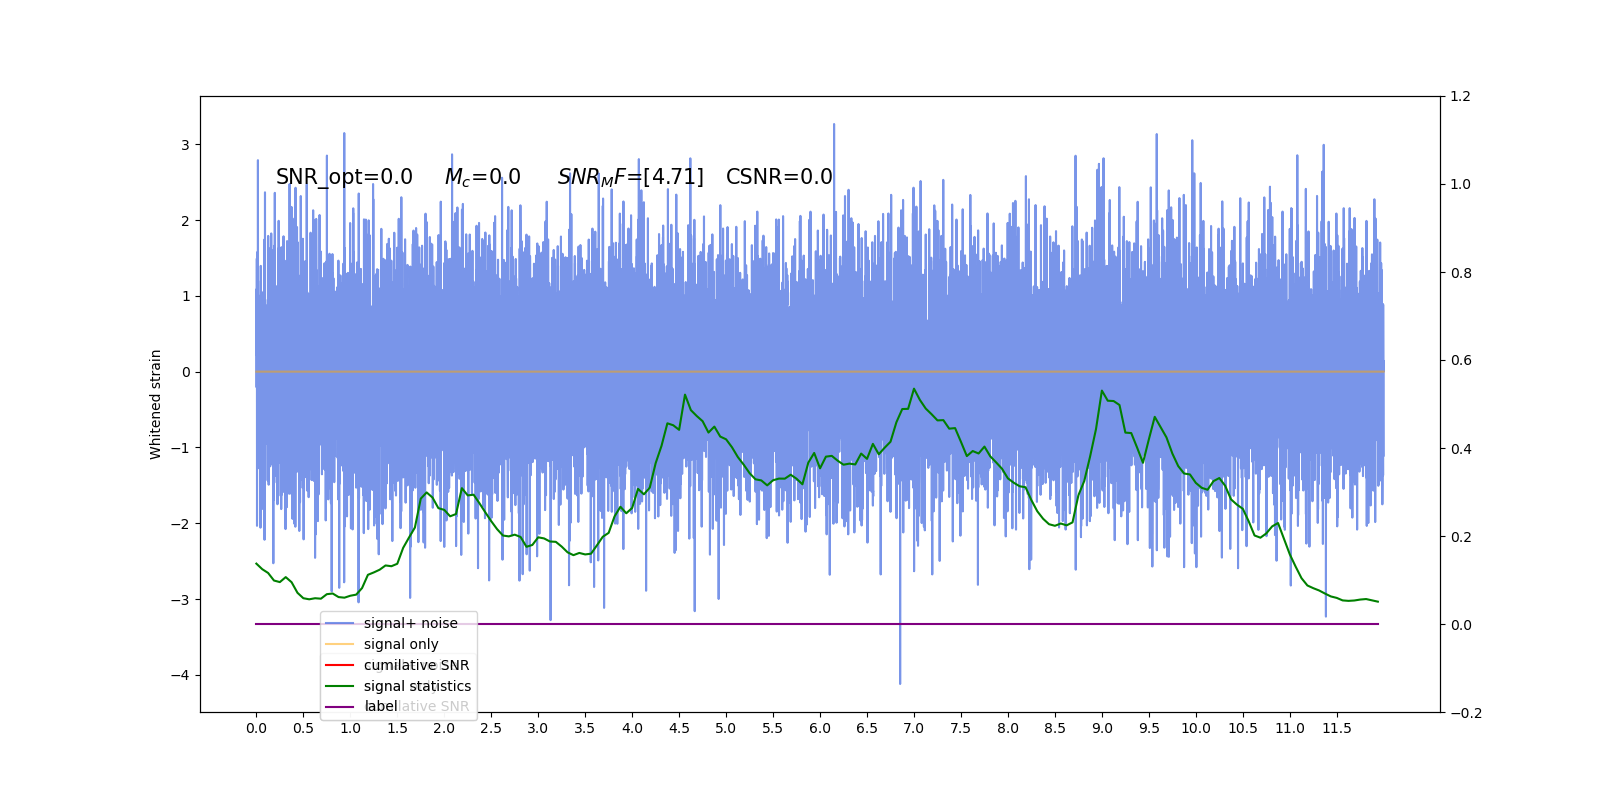Click x-axis tick label '10.5'
This screenshot has height=800, width=1600.
1243,728
